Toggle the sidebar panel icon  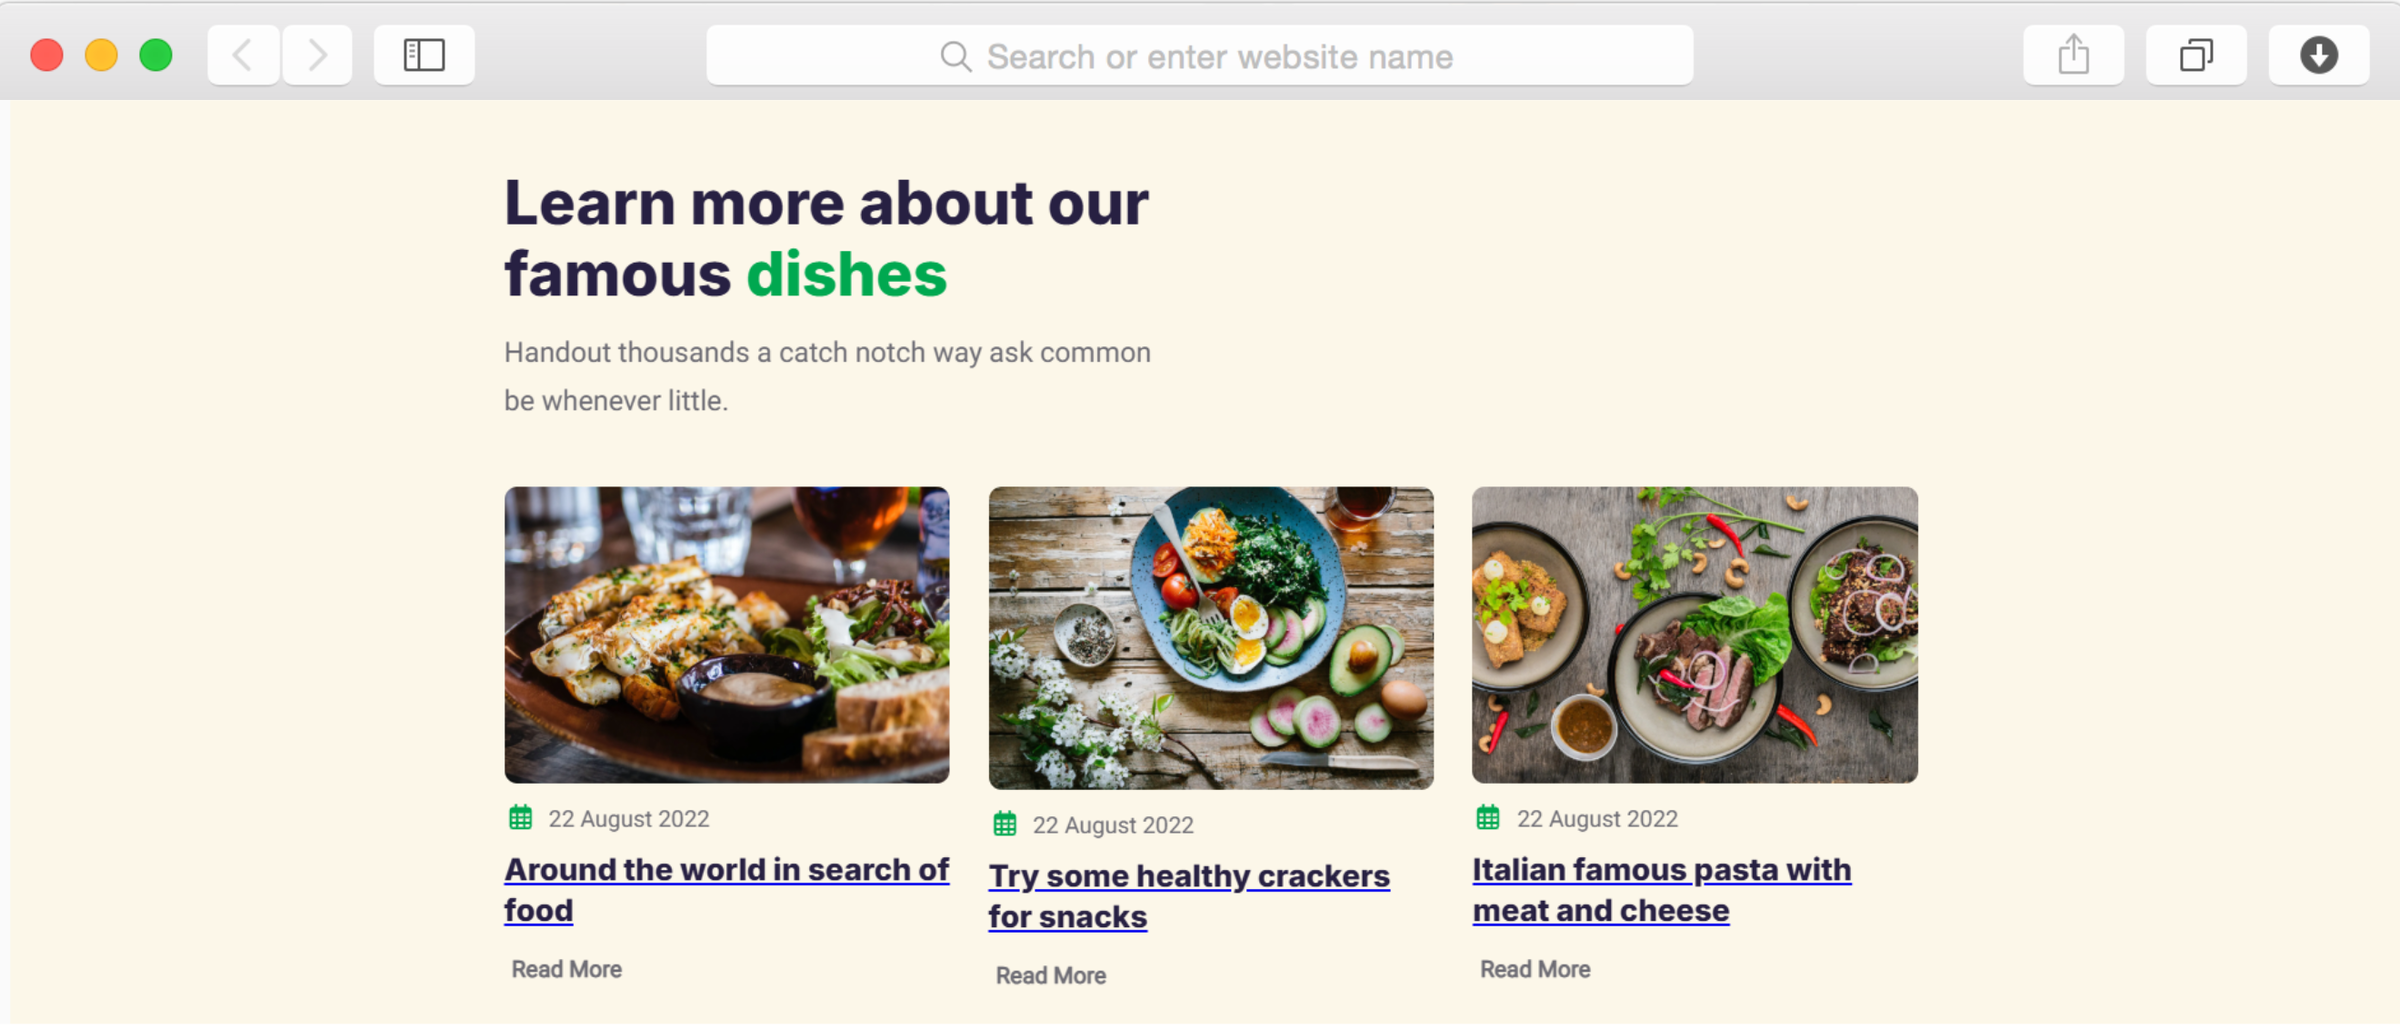pos(424,55)
